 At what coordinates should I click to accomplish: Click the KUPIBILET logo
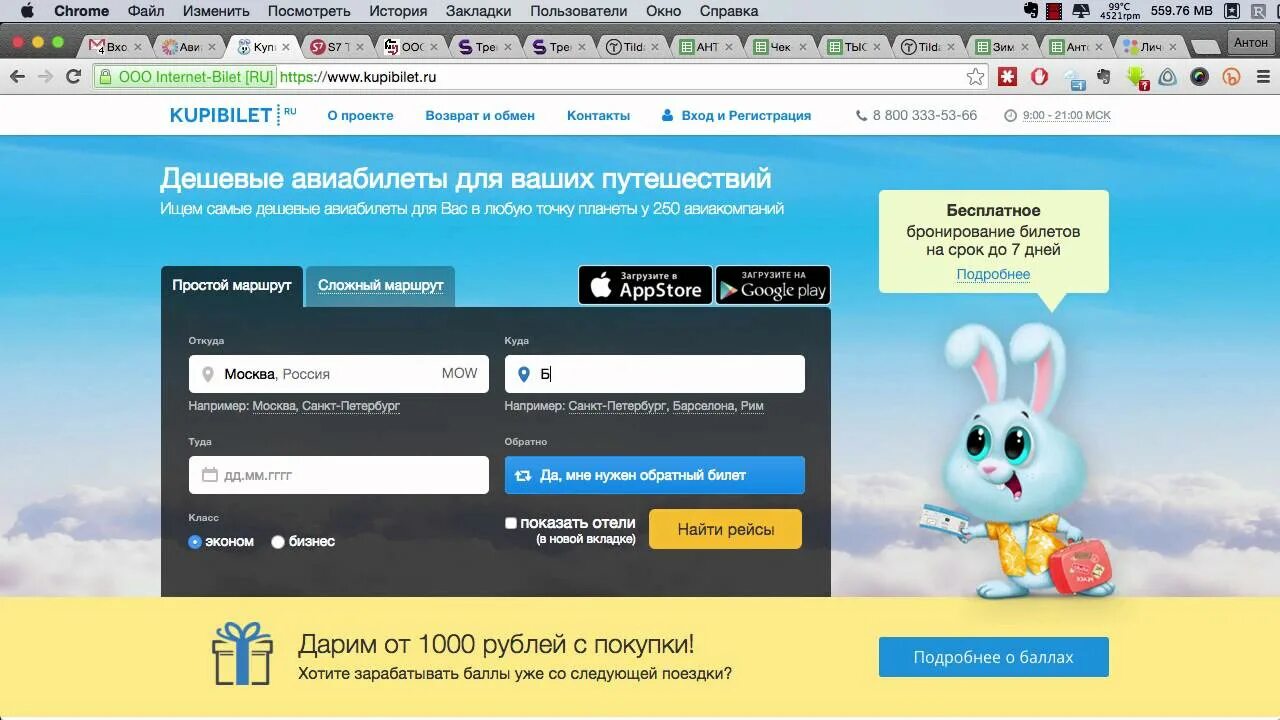coord(233,115)
